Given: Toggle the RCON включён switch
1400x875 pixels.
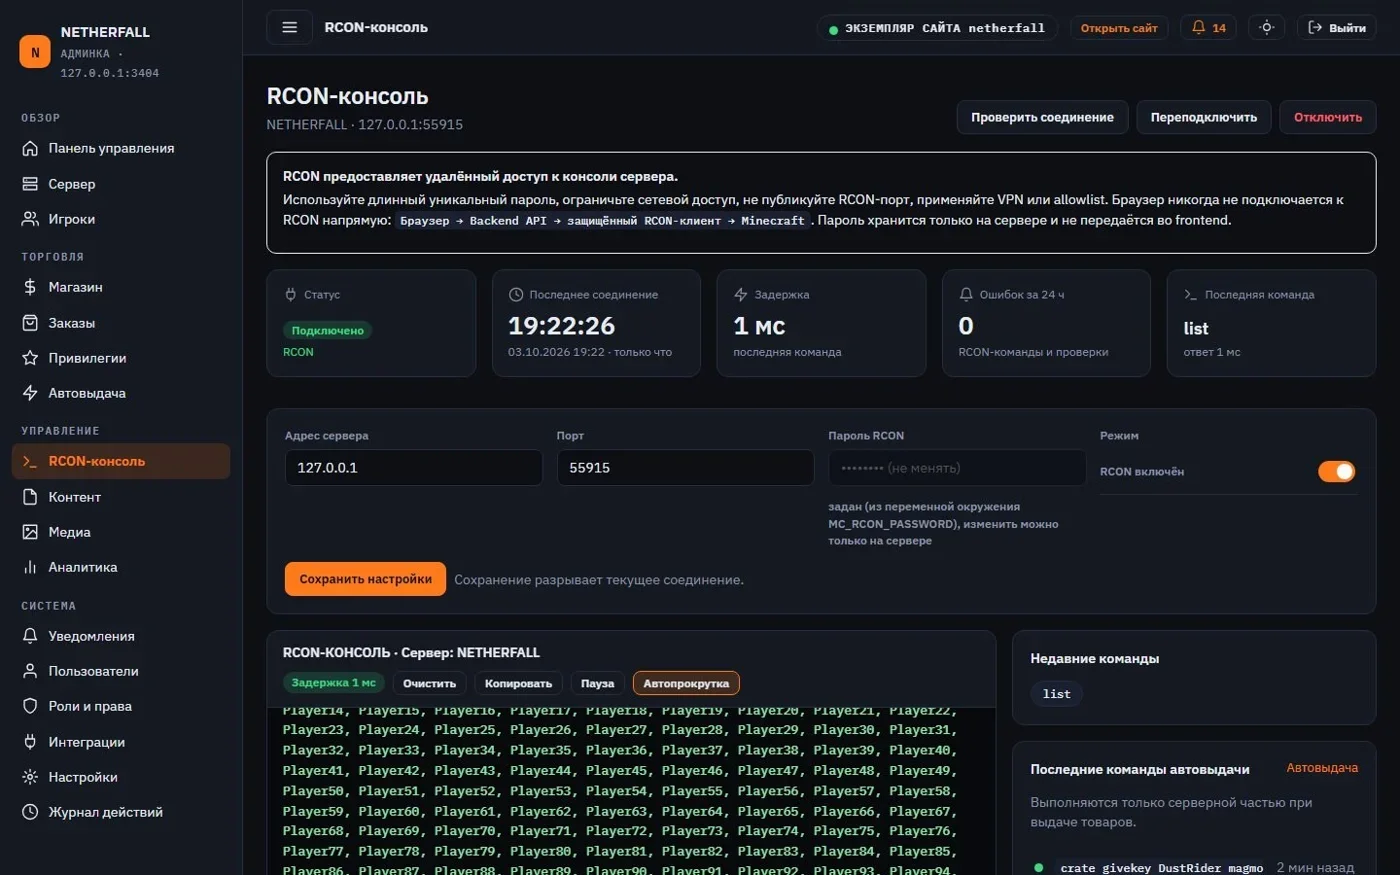Looking at the screenshot, I should pyautogui.click(x=1336, y=471).
